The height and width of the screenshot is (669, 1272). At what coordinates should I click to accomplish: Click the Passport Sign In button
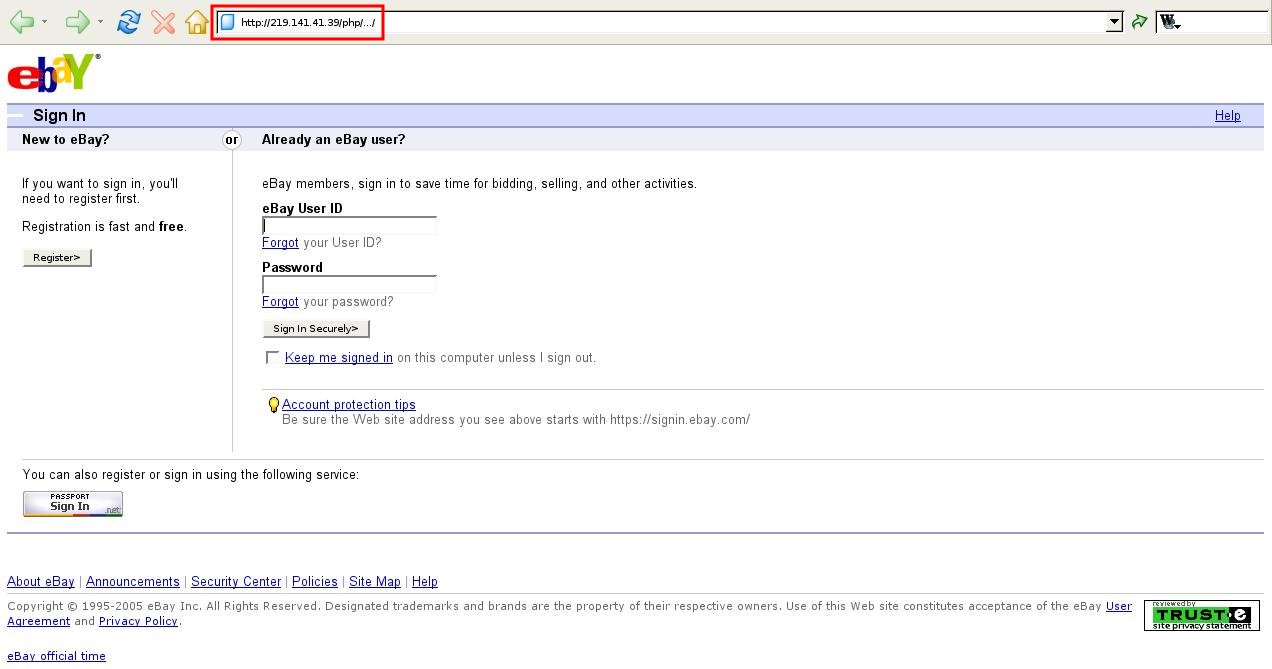(x=73, y=504)
